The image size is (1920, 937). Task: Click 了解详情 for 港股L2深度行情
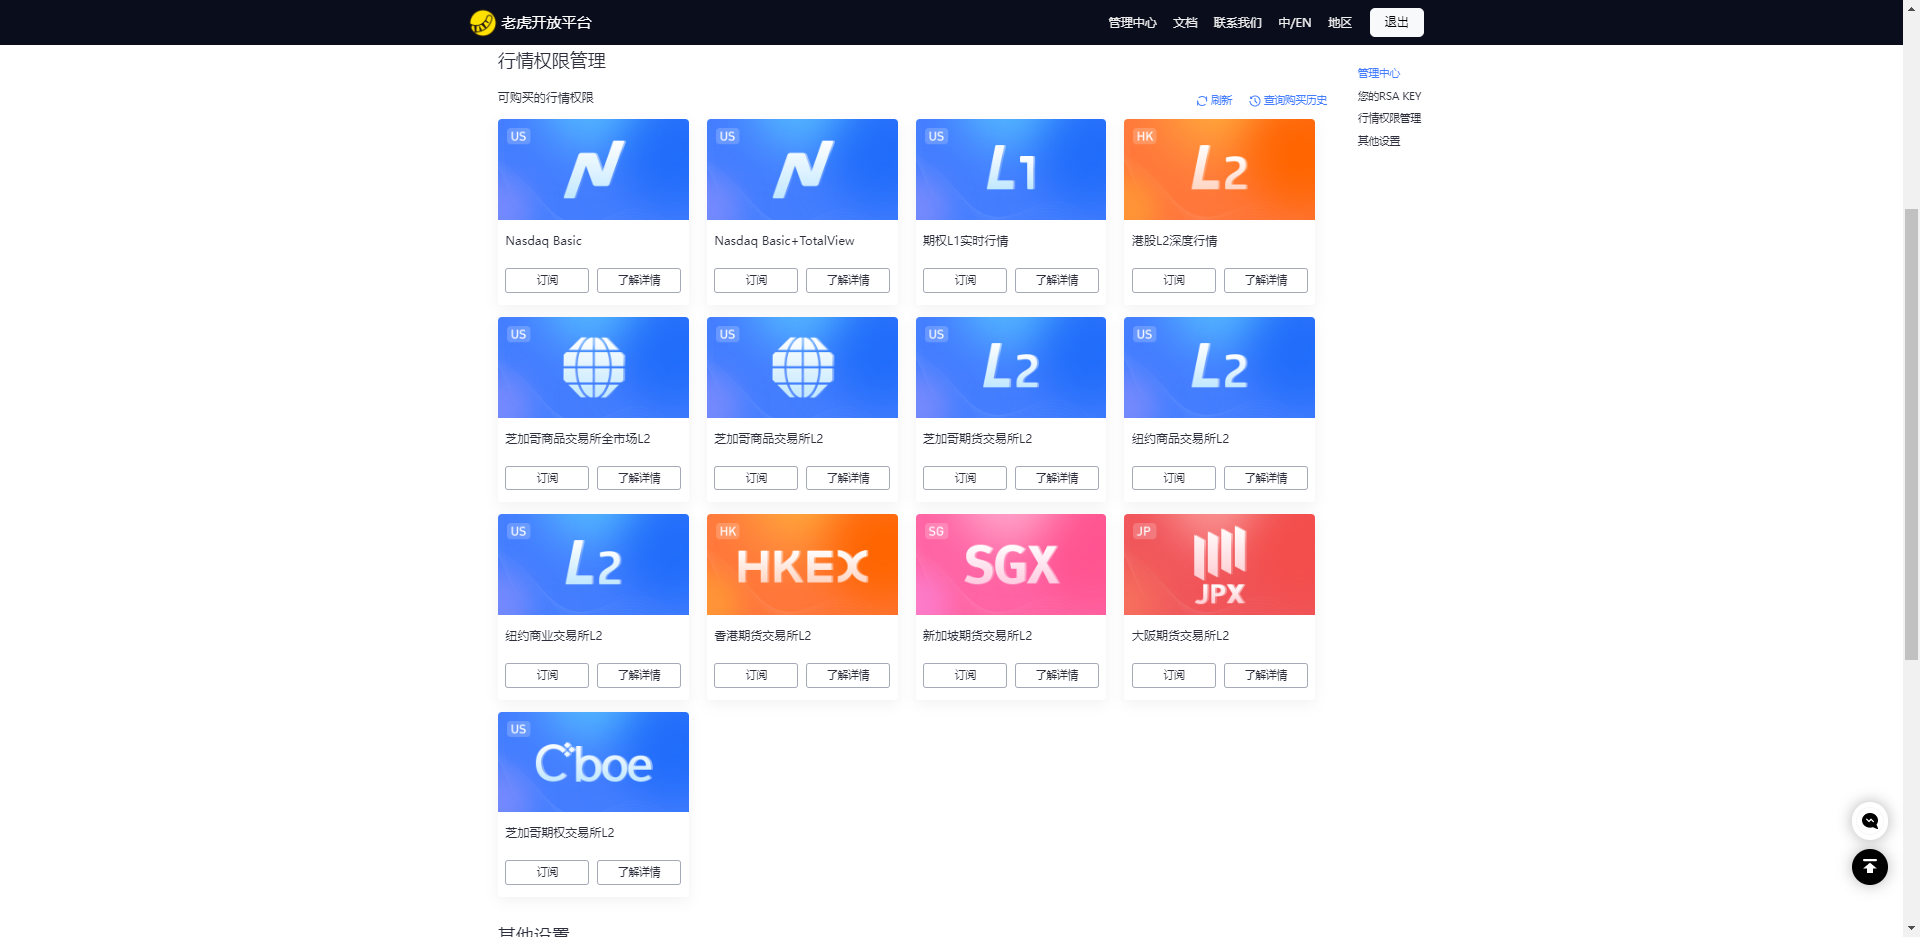[1266, 280]
